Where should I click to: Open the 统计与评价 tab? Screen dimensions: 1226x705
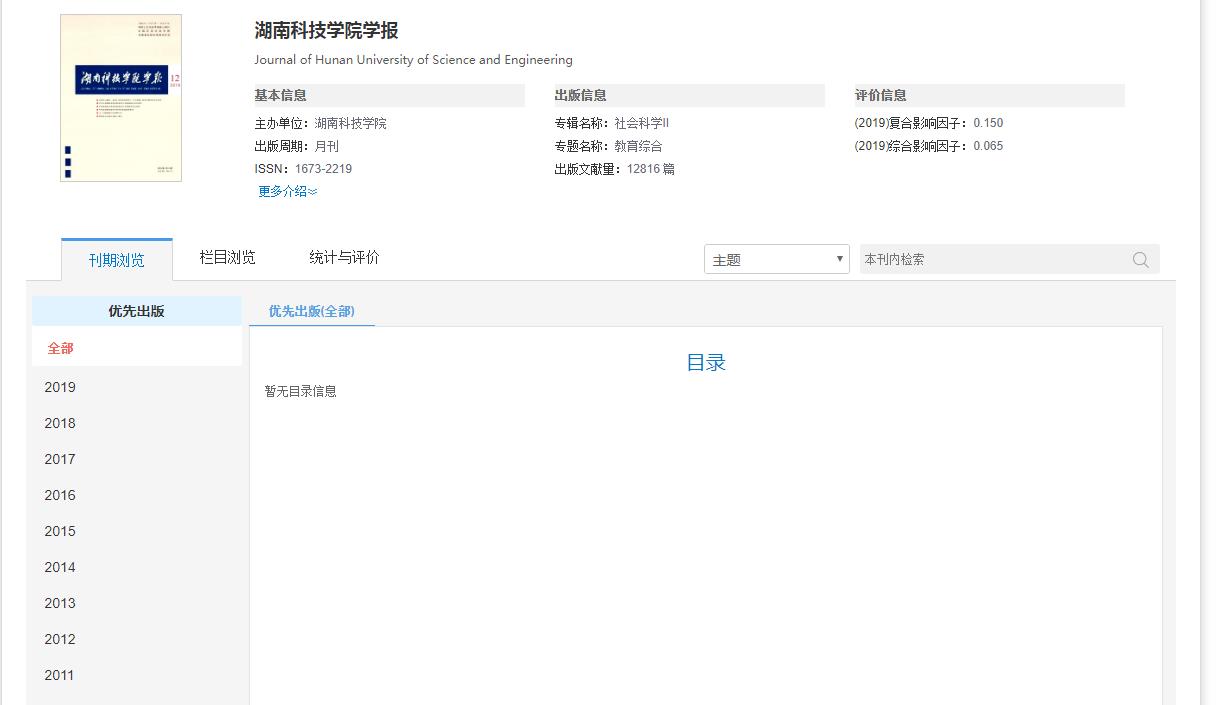pyautogui.click(x=344, y=258)
